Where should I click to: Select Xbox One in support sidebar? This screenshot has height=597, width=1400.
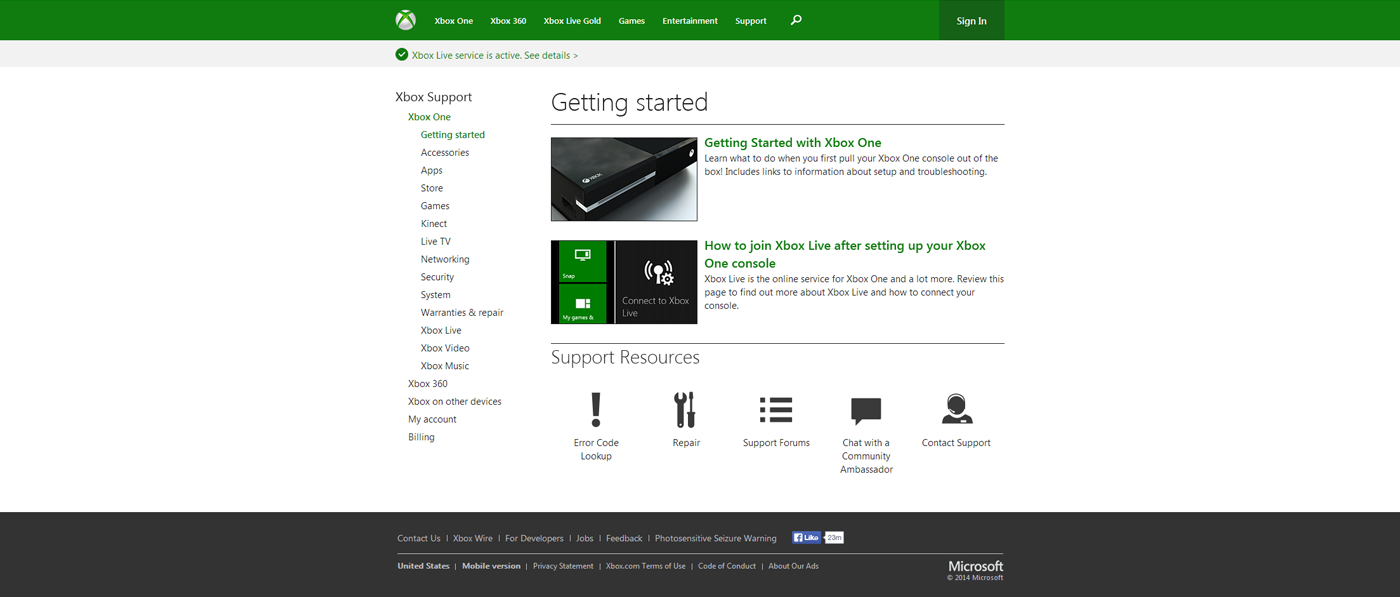pyautogui.click(x=429, y=117)
